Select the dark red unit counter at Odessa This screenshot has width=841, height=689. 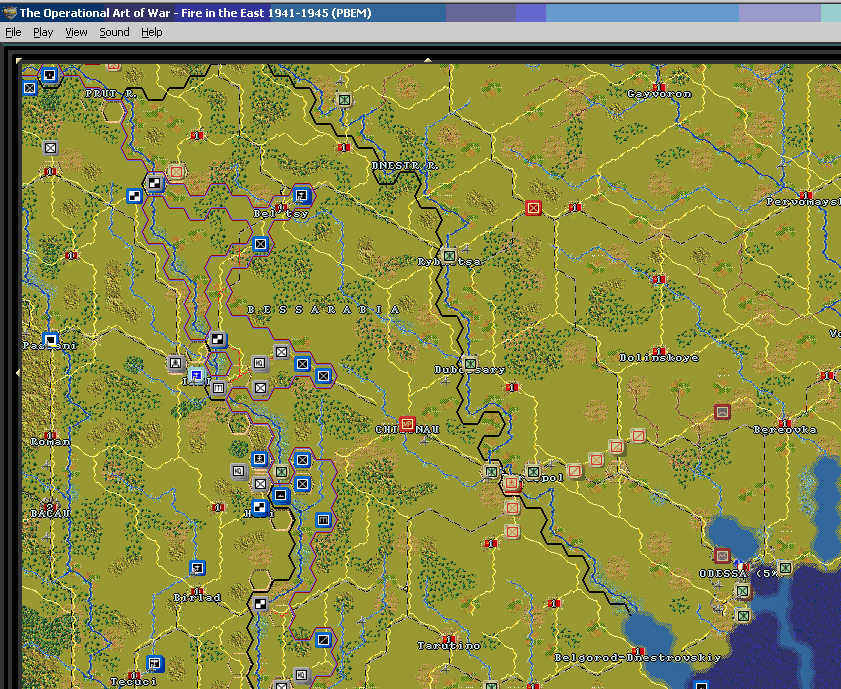(722, 555)
